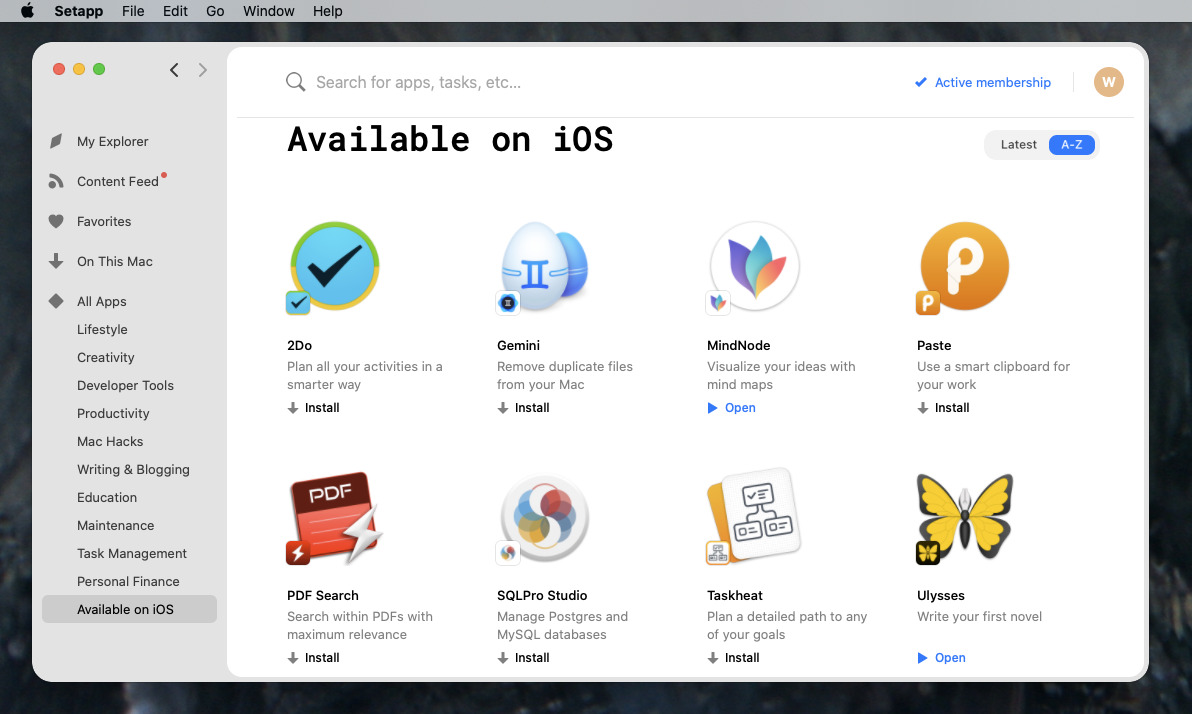Click the 2Do checkmark app icon

click(x=334, y=267)
